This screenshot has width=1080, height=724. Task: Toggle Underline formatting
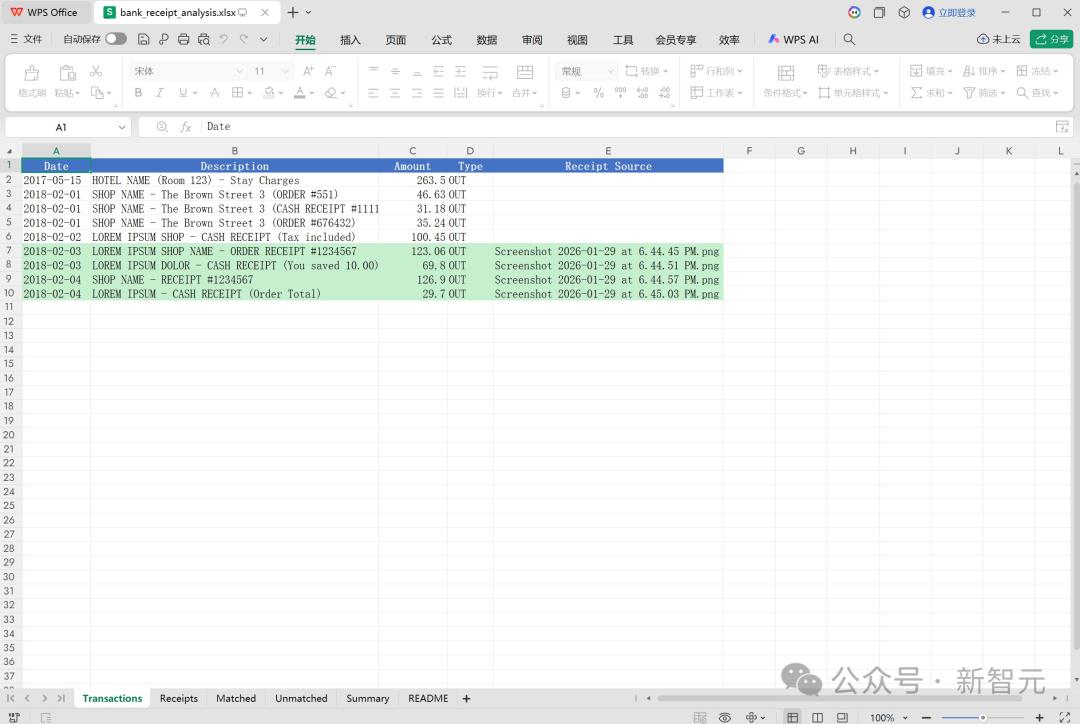tap(183, 92)
